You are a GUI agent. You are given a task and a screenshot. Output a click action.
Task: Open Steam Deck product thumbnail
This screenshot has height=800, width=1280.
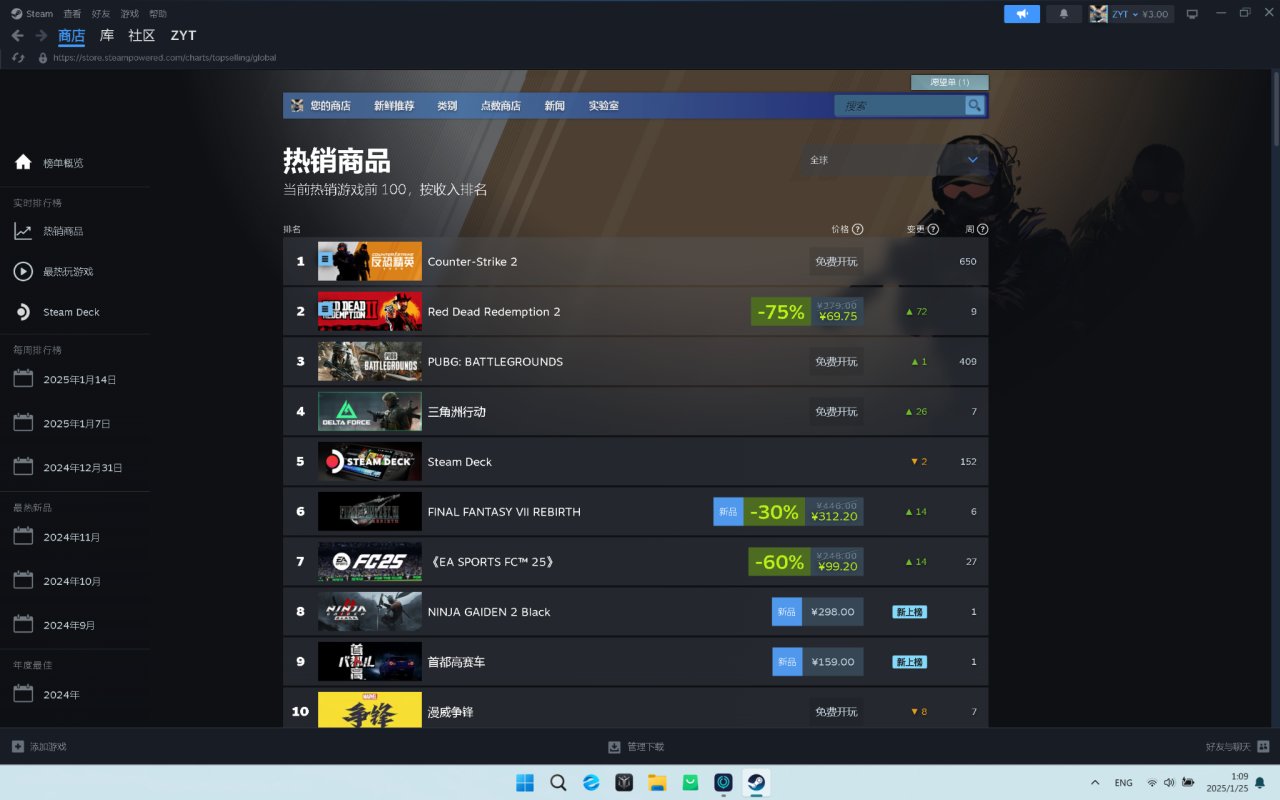[x=370, y=461]
